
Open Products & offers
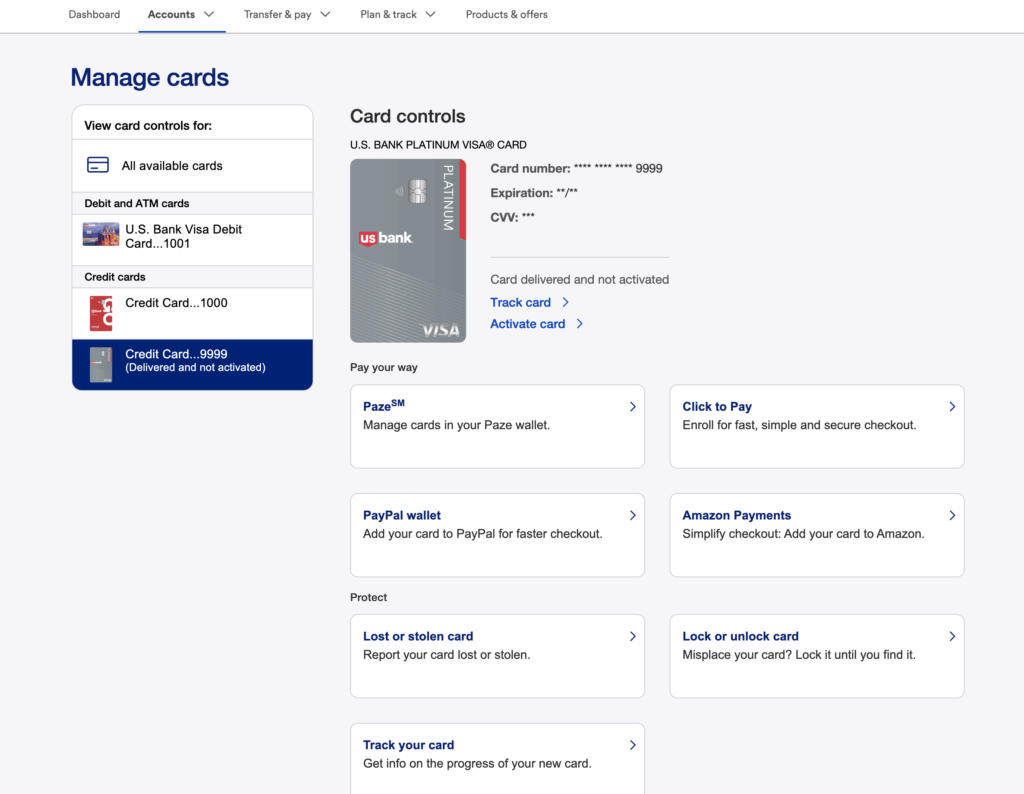point(507,14)
